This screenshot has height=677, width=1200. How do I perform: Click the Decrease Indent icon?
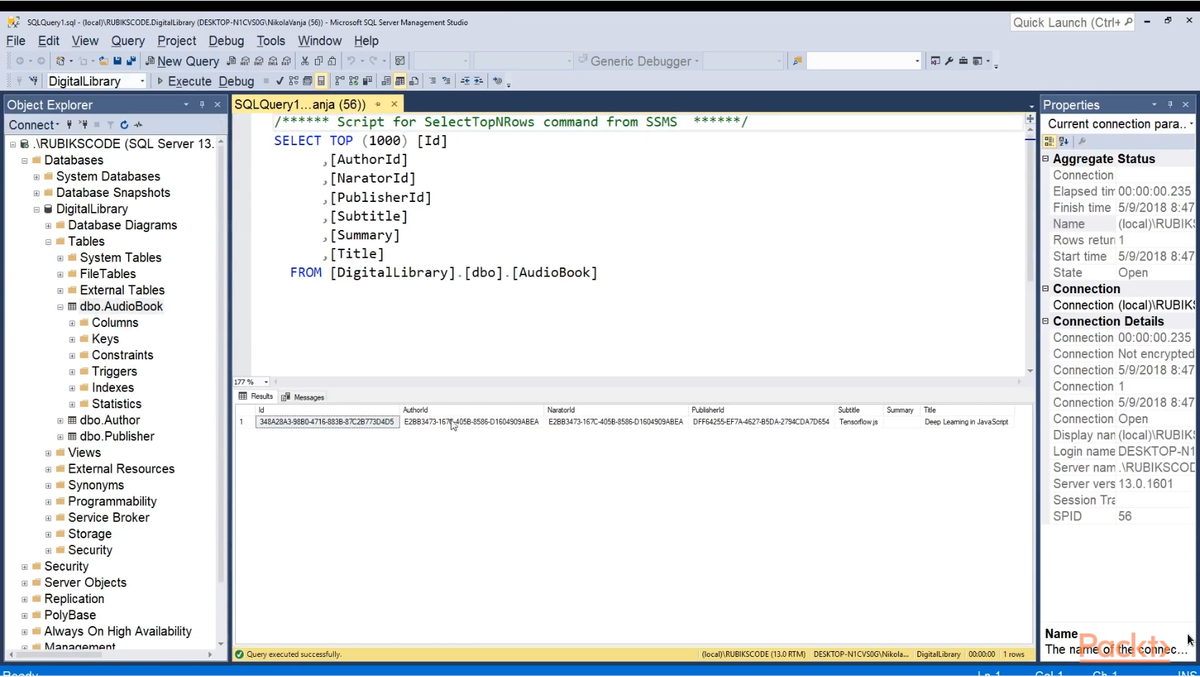coord(465,81)
